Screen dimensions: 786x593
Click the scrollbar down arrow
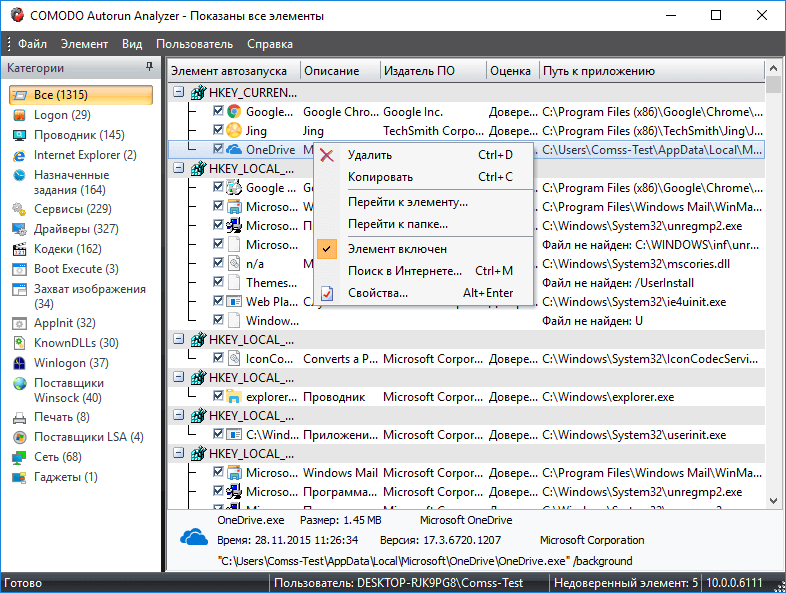click(773, 500)
